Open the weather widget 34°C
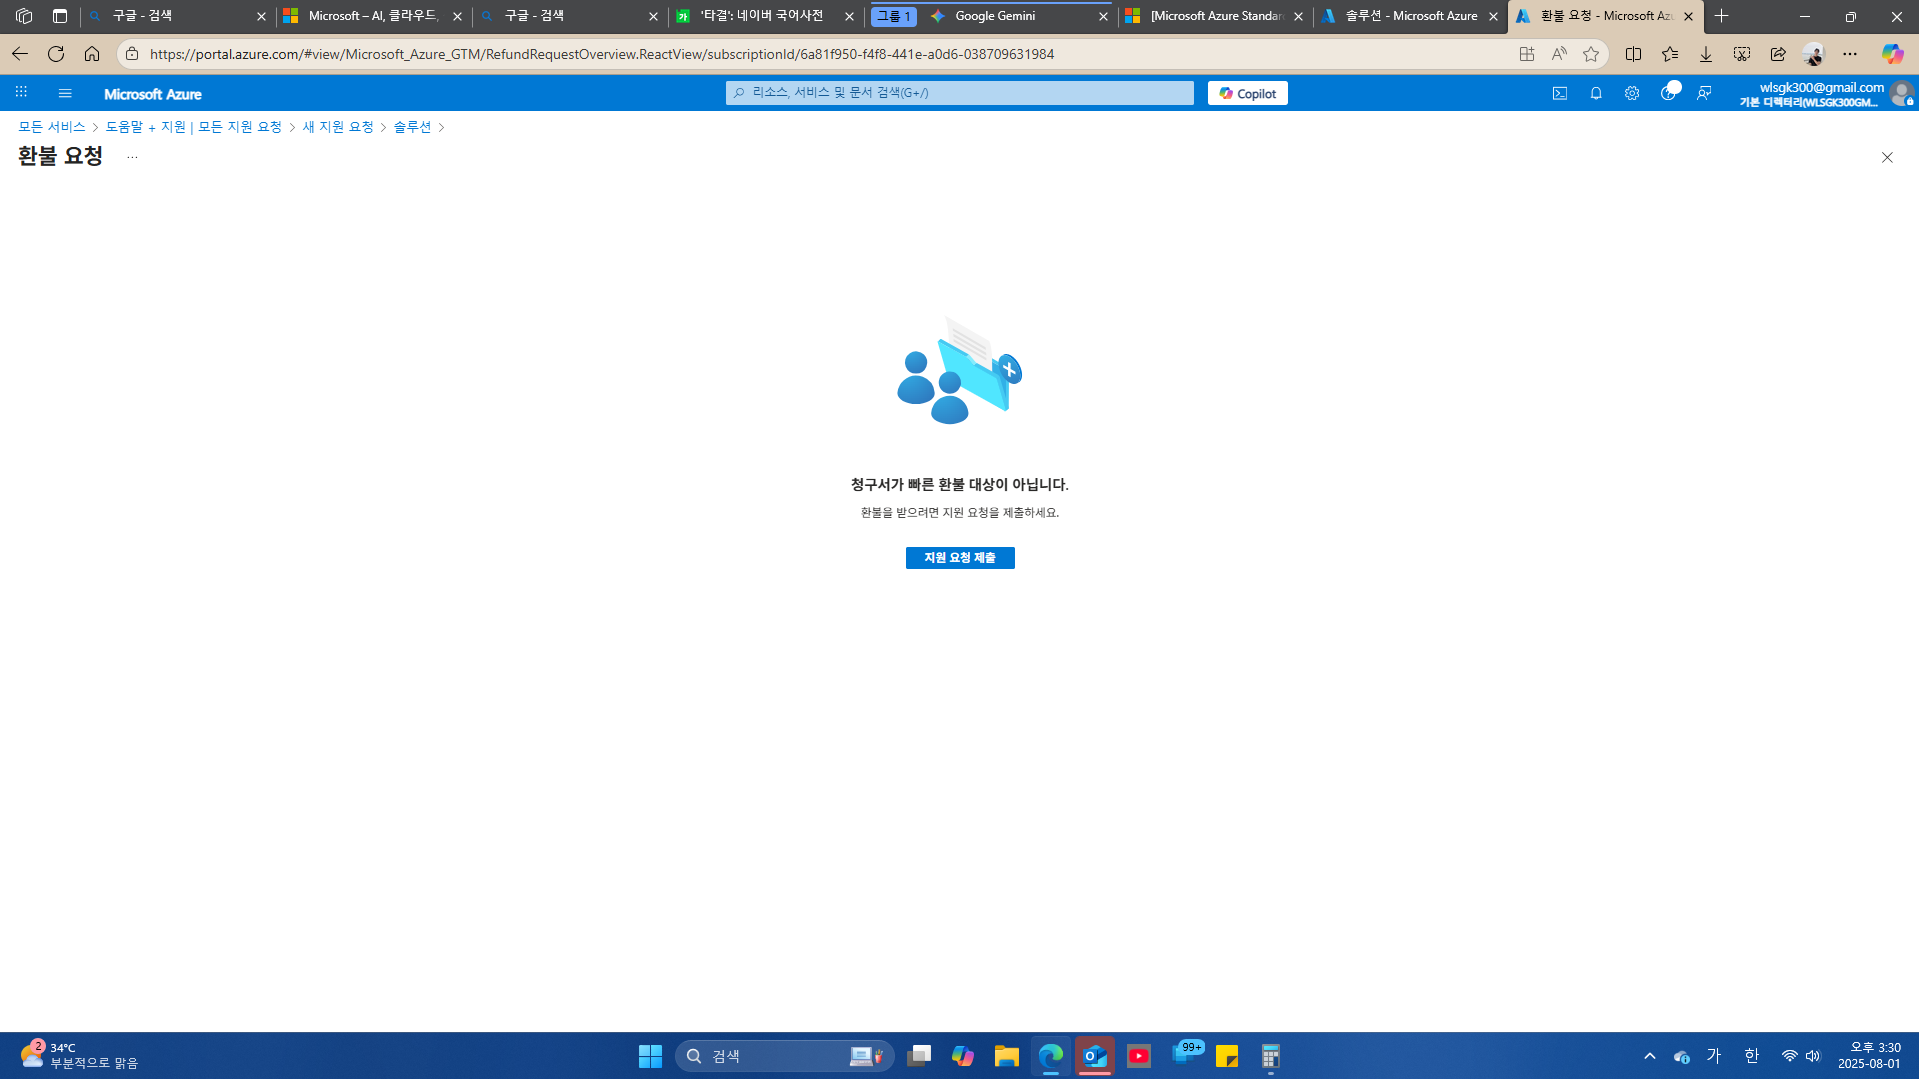 (x=78, y=1056)
